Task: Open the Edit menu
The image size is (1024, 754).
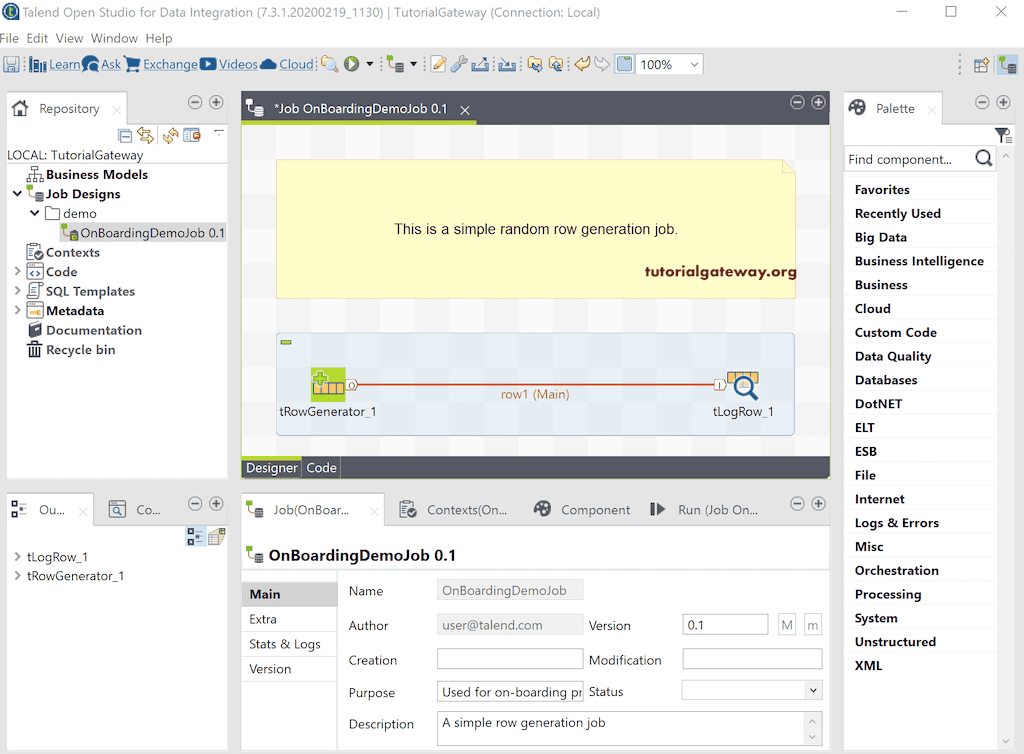Action: (x=37, y=39)
